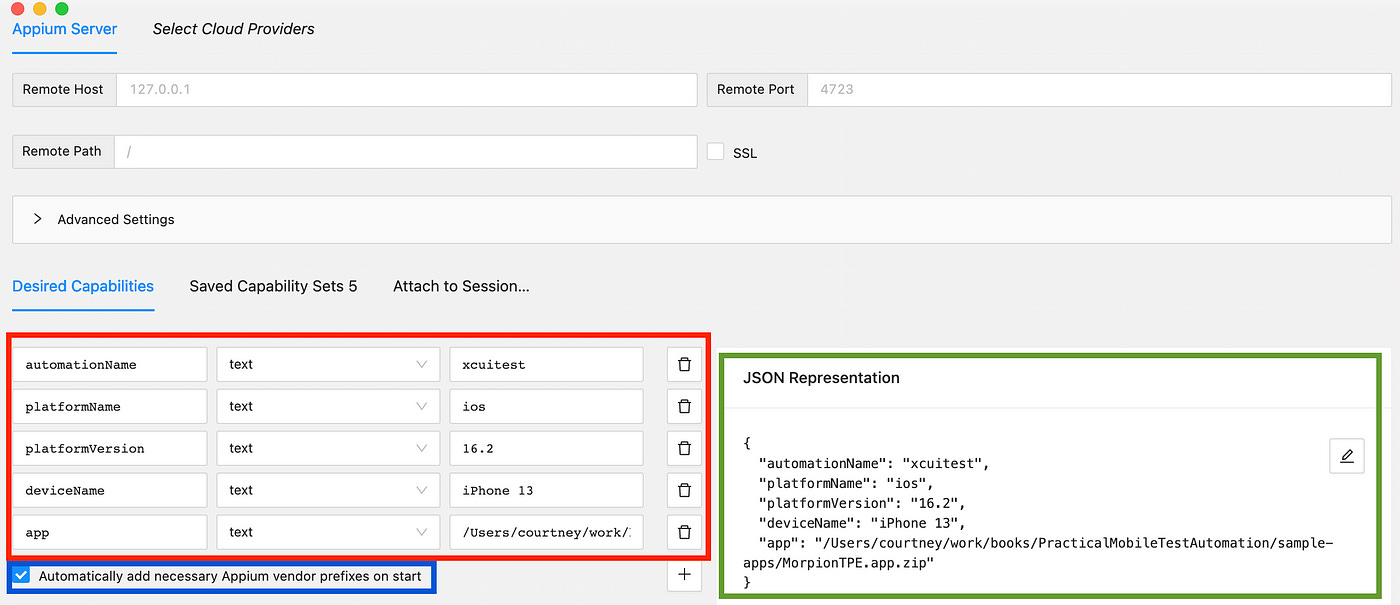Click the Remote Path input field

click(x=405, y=151)
